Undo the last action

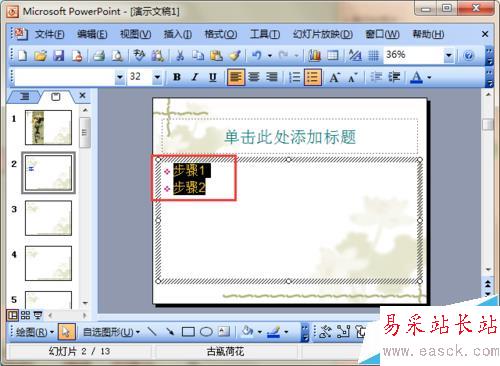pos(257,56)
